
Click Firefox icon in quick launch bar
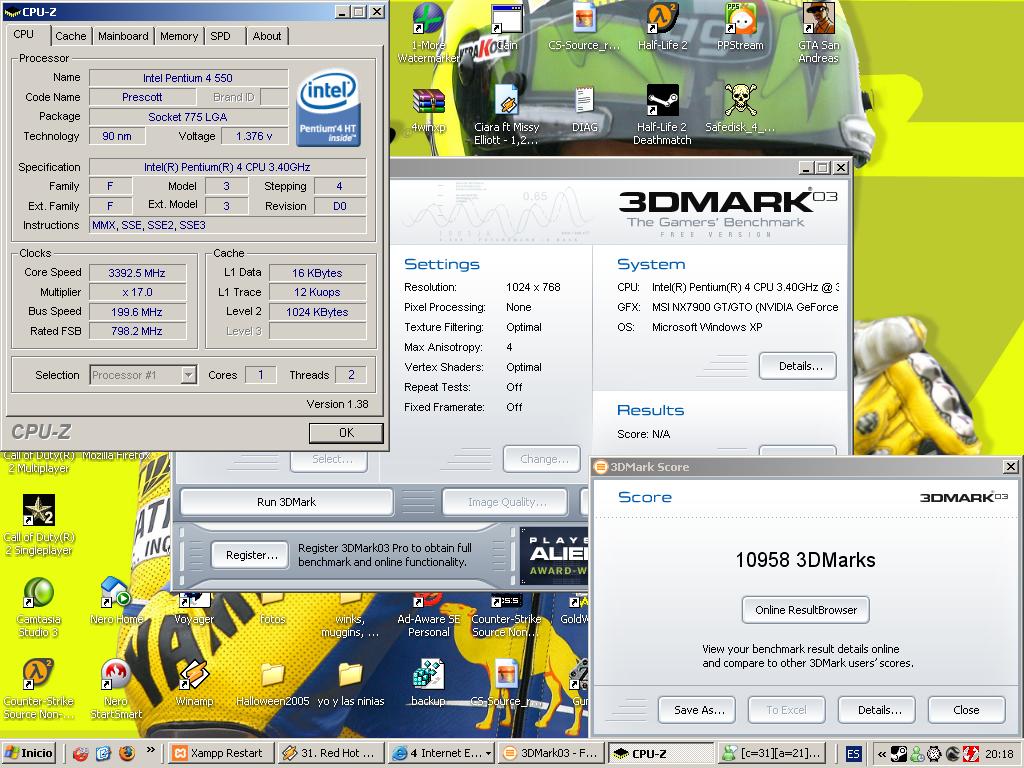pos(127,753)
